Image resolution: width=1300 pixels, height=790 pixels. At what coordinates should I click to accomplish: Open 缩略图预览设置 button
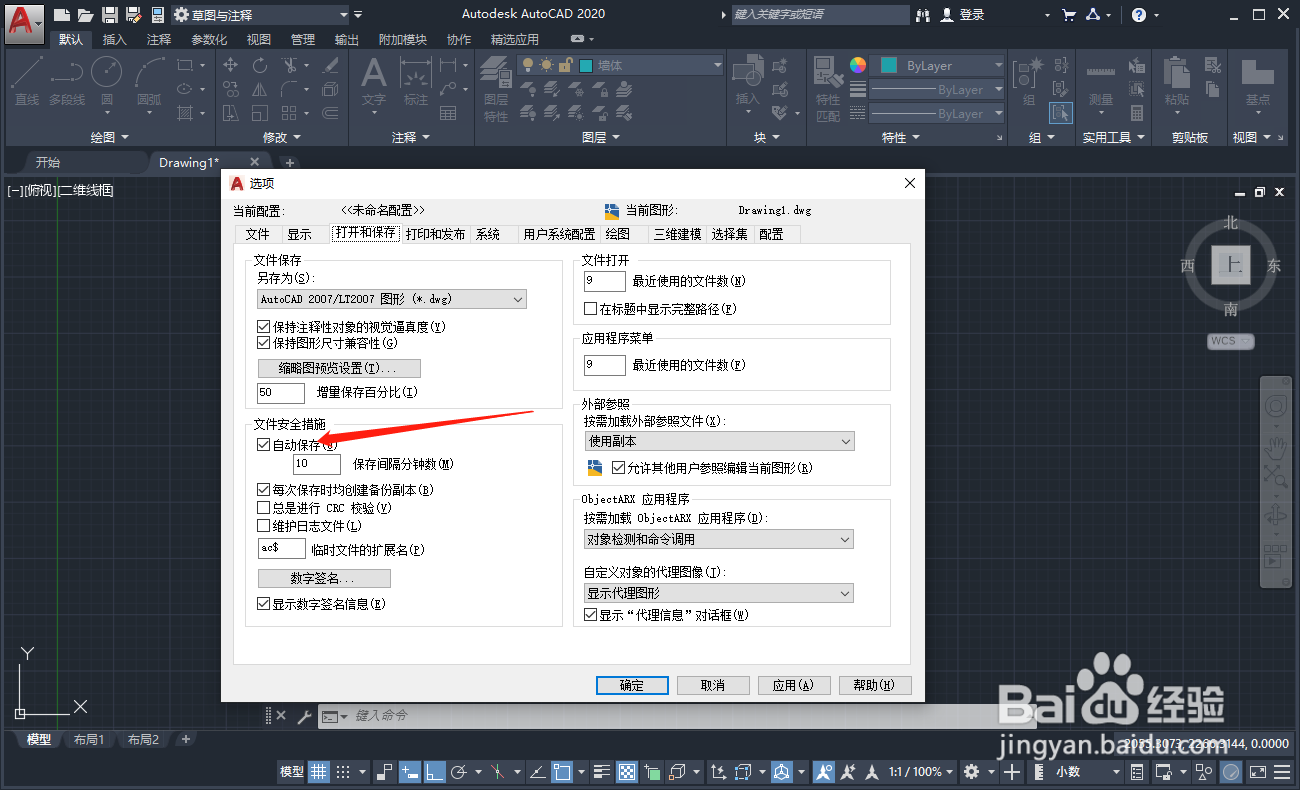(x=339, y=368)
